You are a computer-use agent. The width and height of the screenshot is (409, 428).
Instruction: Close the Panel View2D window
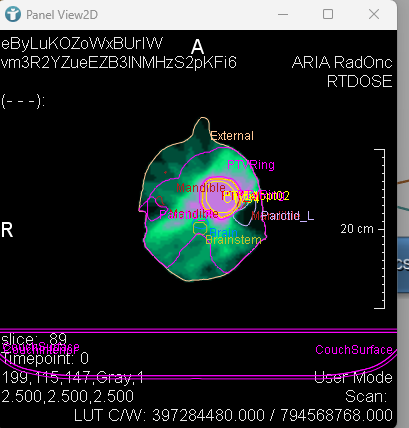click(374, 14)
